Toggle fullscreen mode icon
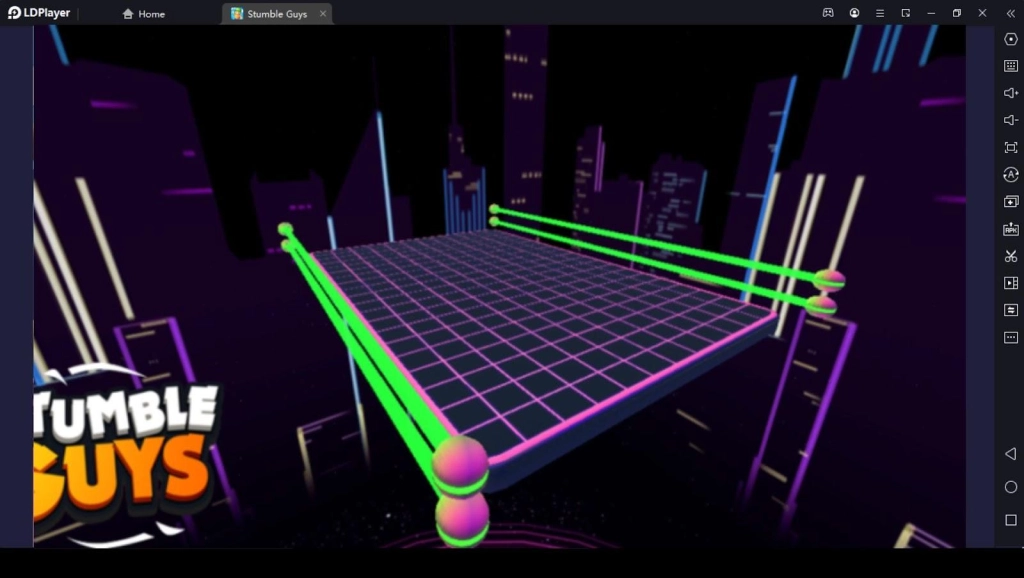The height and width of the screenshot is (578, 1024). coord(1011,148)
